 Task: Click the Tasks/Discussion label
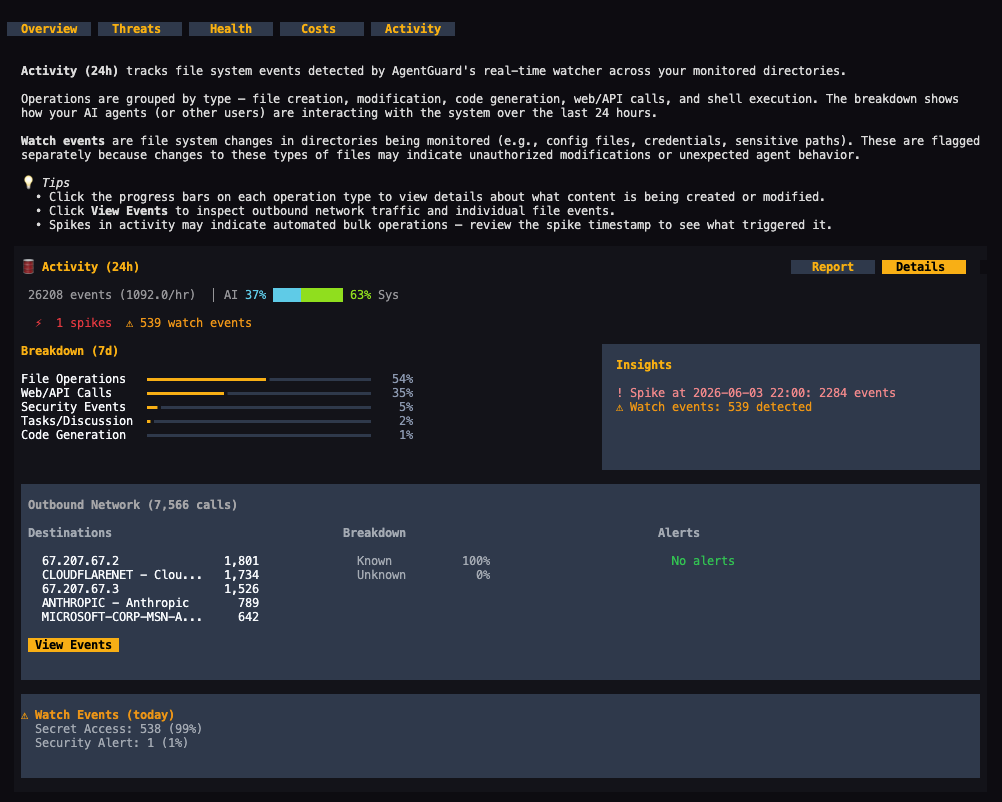point(77,421)
